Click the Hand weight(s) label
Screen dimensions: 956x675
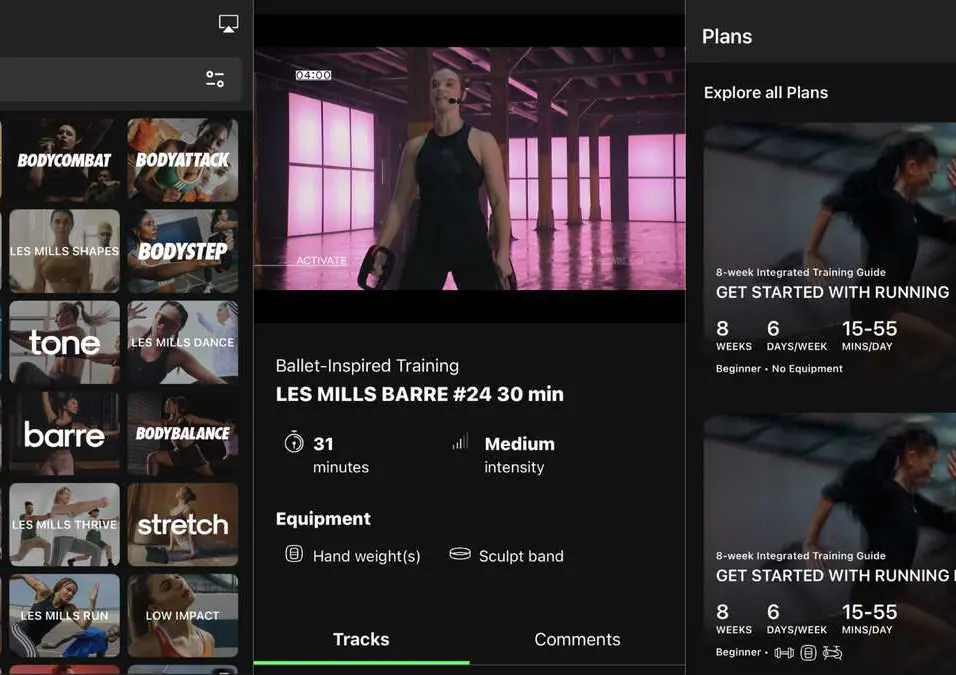(x=366, y=556)
